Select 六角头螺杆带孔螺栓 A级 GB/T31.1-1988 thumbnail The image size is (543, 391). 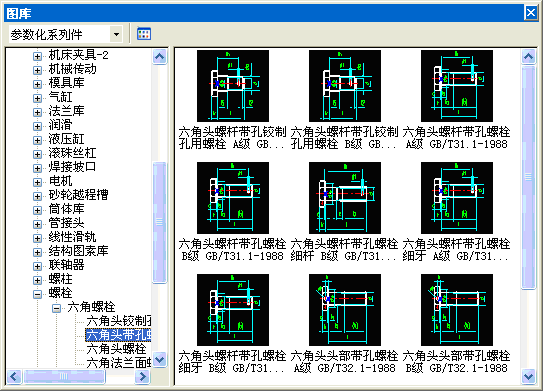[457, 86]
